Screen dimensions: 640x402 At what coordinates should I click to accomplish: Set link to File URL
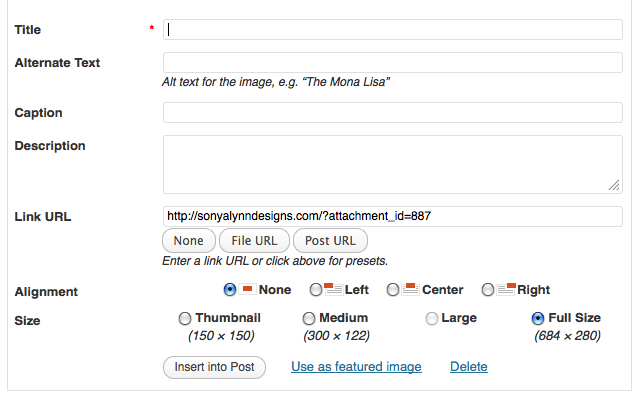coord(254,241)
